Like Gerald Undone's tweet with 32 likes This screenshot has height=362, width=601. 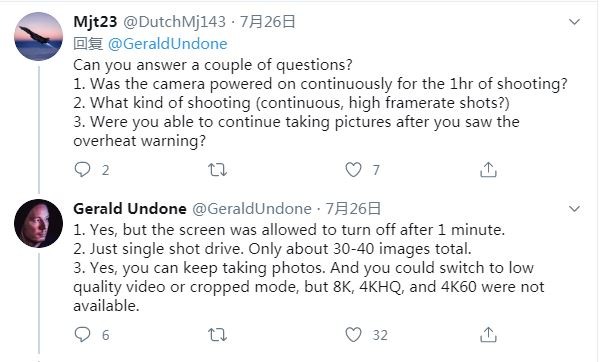coord(353,334)
